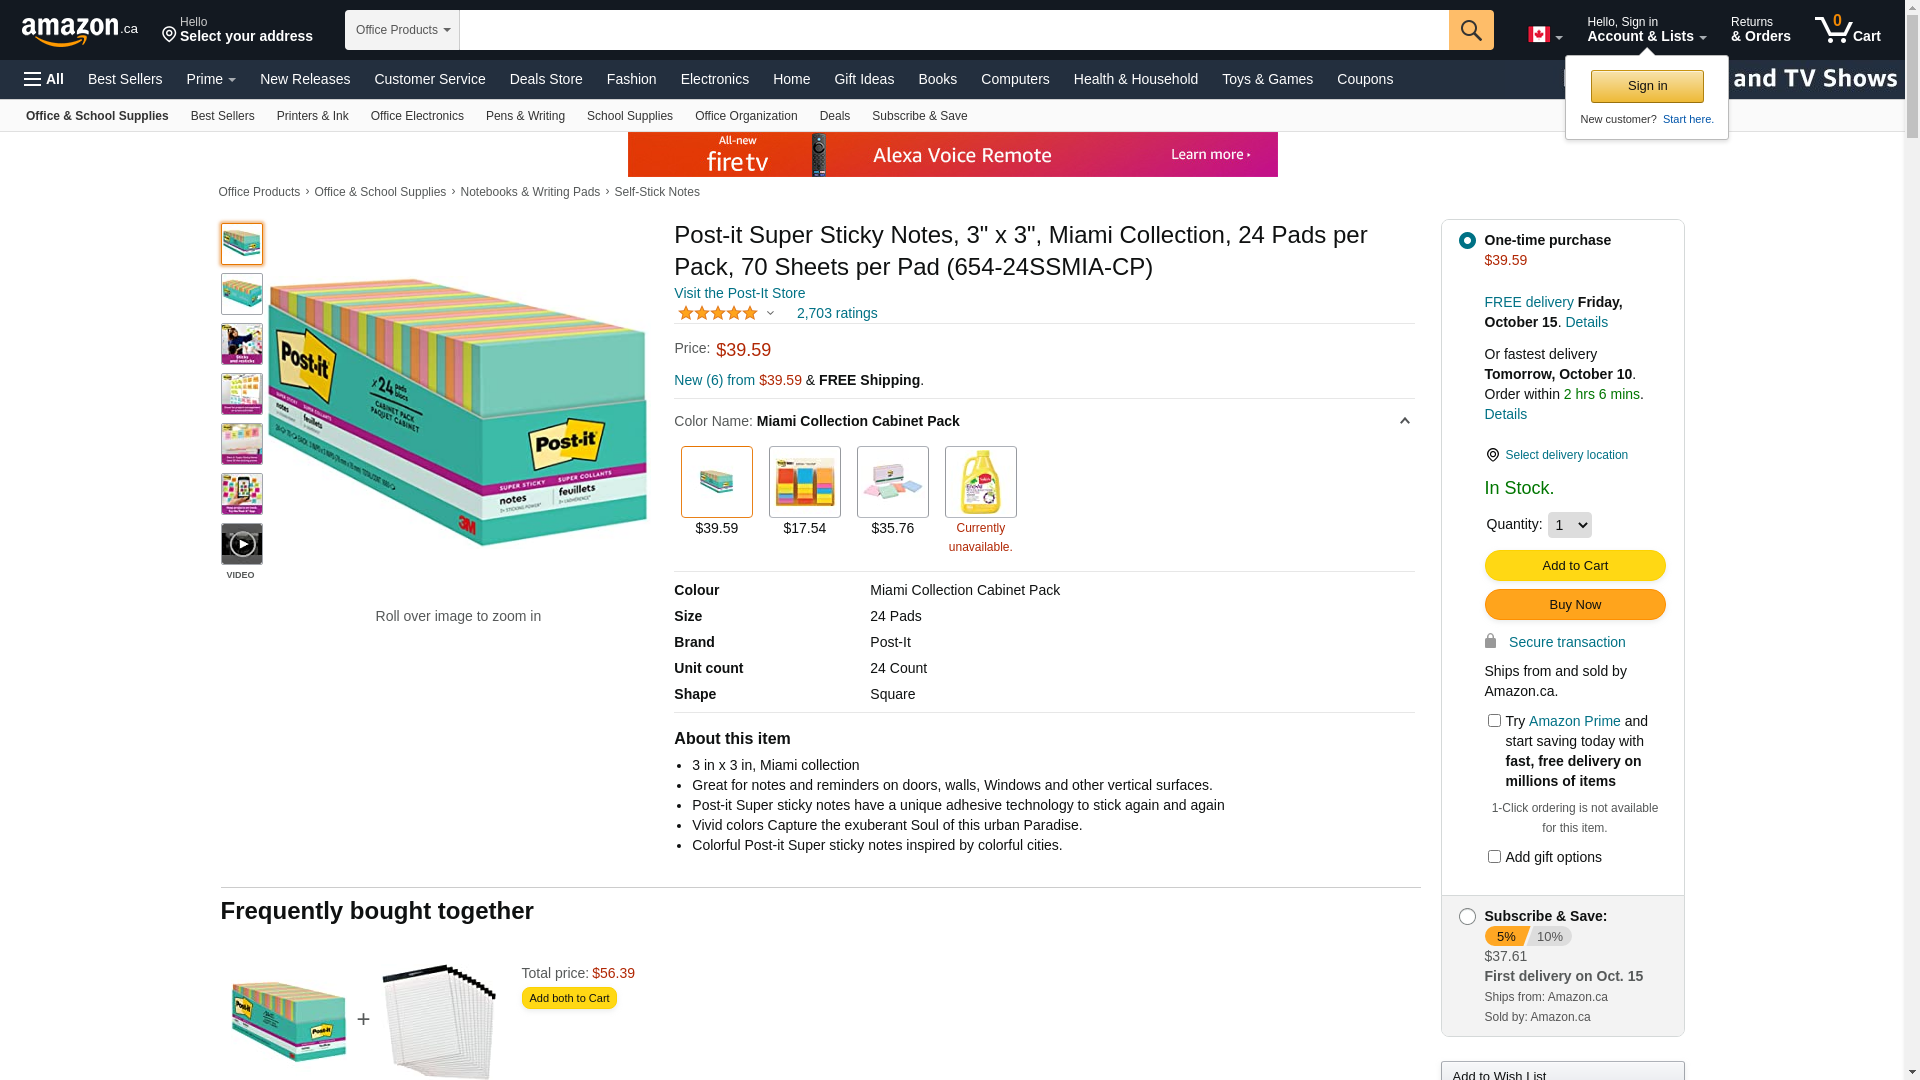Image resolution: width=1920 pixels, height=1080 pixels.
Task: Choose the $17.54 color swatch option
Action: 804,483
